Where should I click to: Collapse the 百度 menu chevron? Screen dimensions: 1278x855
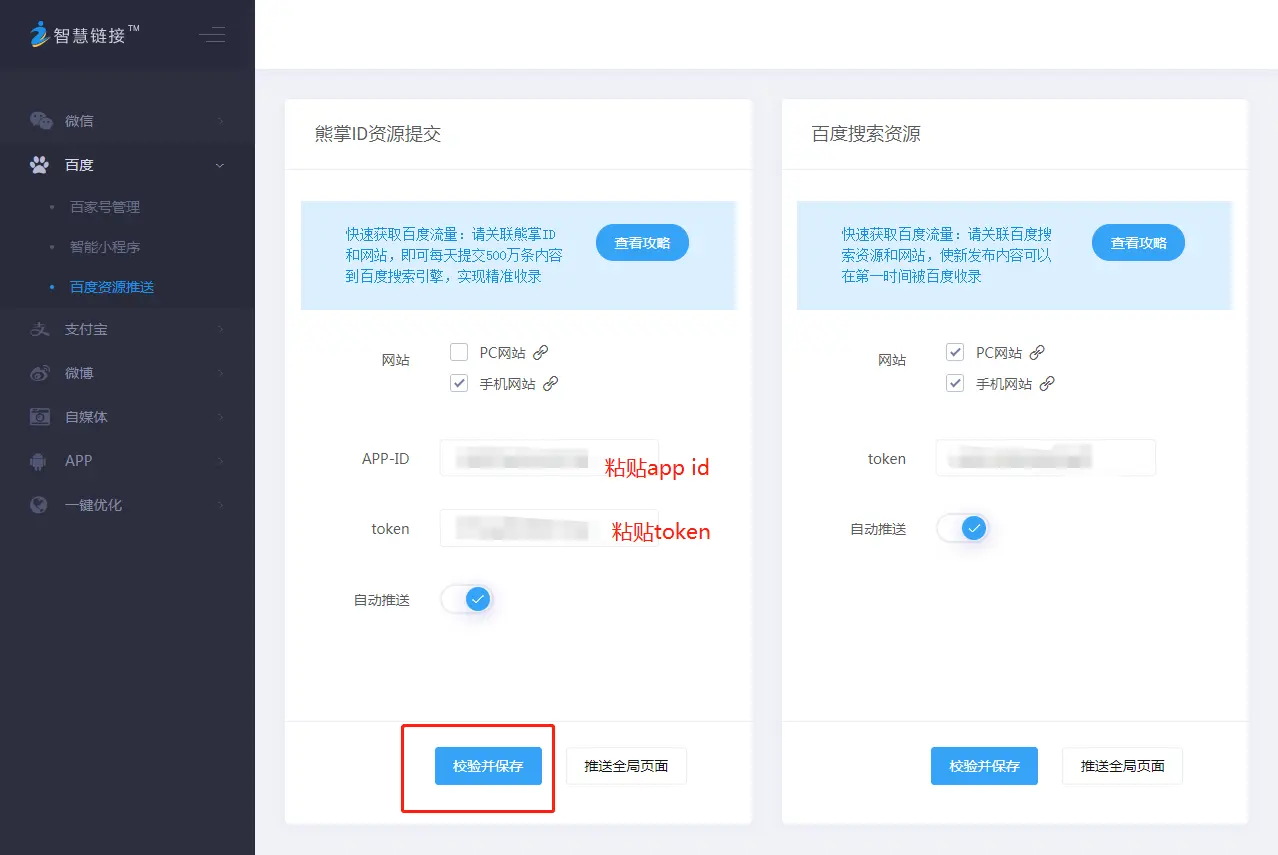tap(220, 165)
